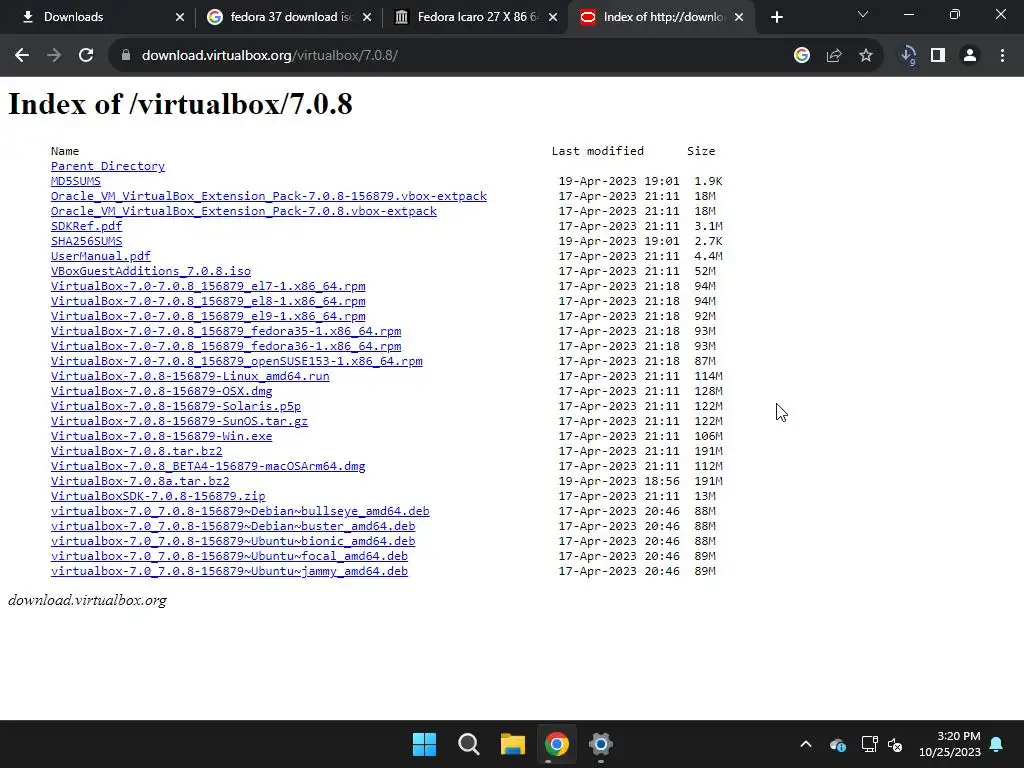
Task: Download the openSUSE153 rpm package
Action: coord(236,361)
